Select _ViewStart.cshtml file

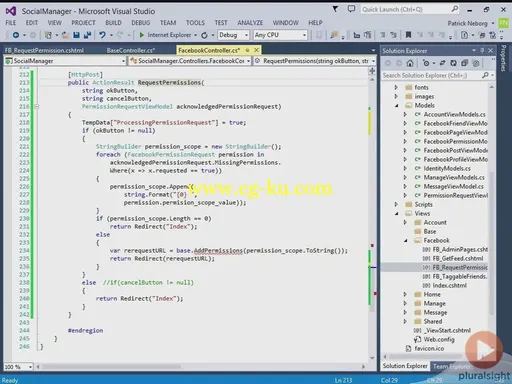(448, 330)
